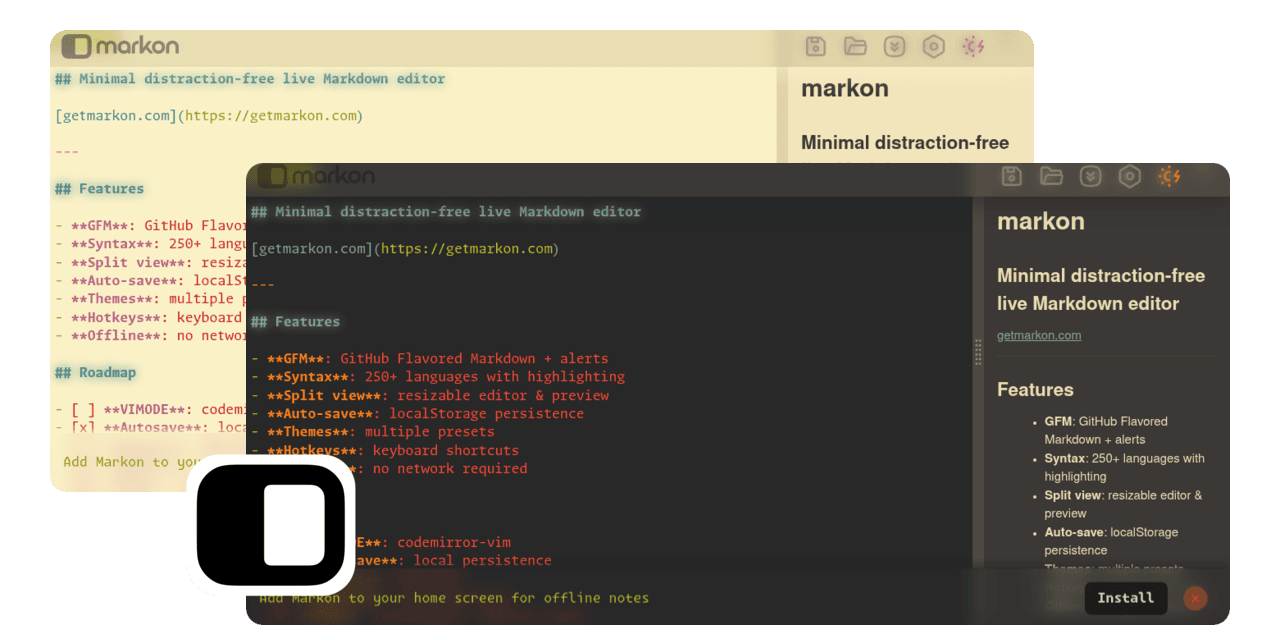
Task: Click the split view handle between editor and preview
Action: pos(978,352)
